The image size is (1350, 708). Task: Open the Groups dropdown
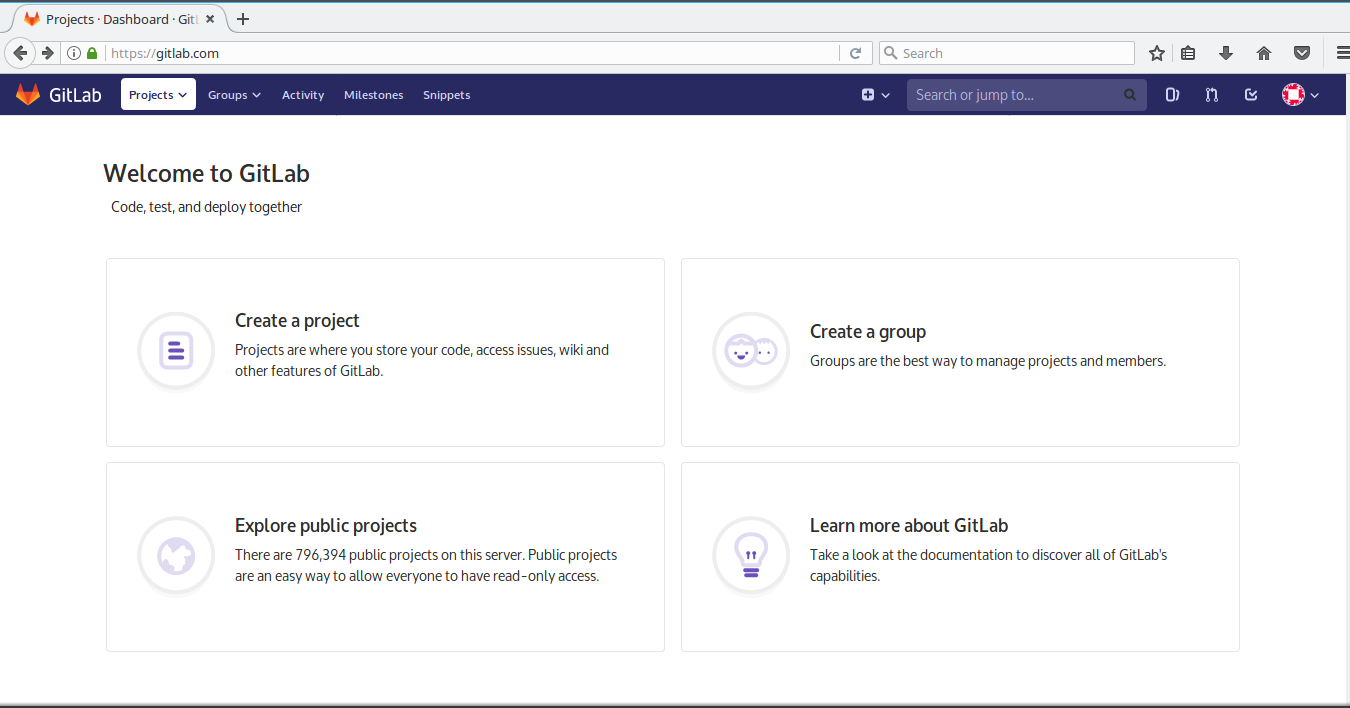[234, 94]
